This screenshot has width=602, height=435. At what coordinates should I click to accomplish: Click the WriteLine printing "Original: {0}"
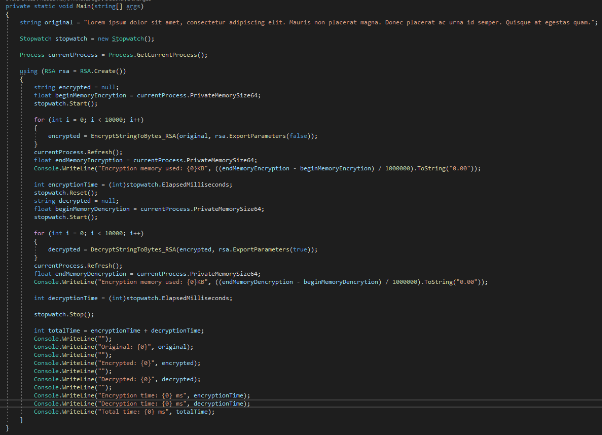[114, 347]
